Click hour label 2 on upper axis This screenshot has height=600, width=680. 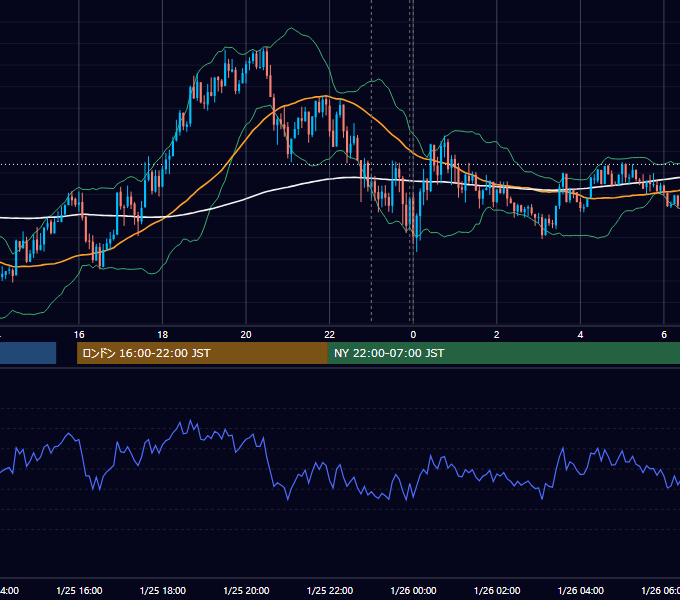coord(497,335)
